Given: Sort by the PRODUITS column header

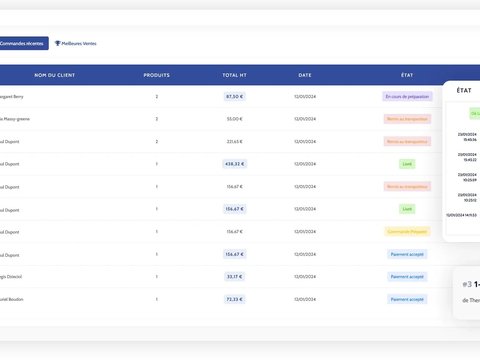Looking at the screenshot, I should 157,75.
